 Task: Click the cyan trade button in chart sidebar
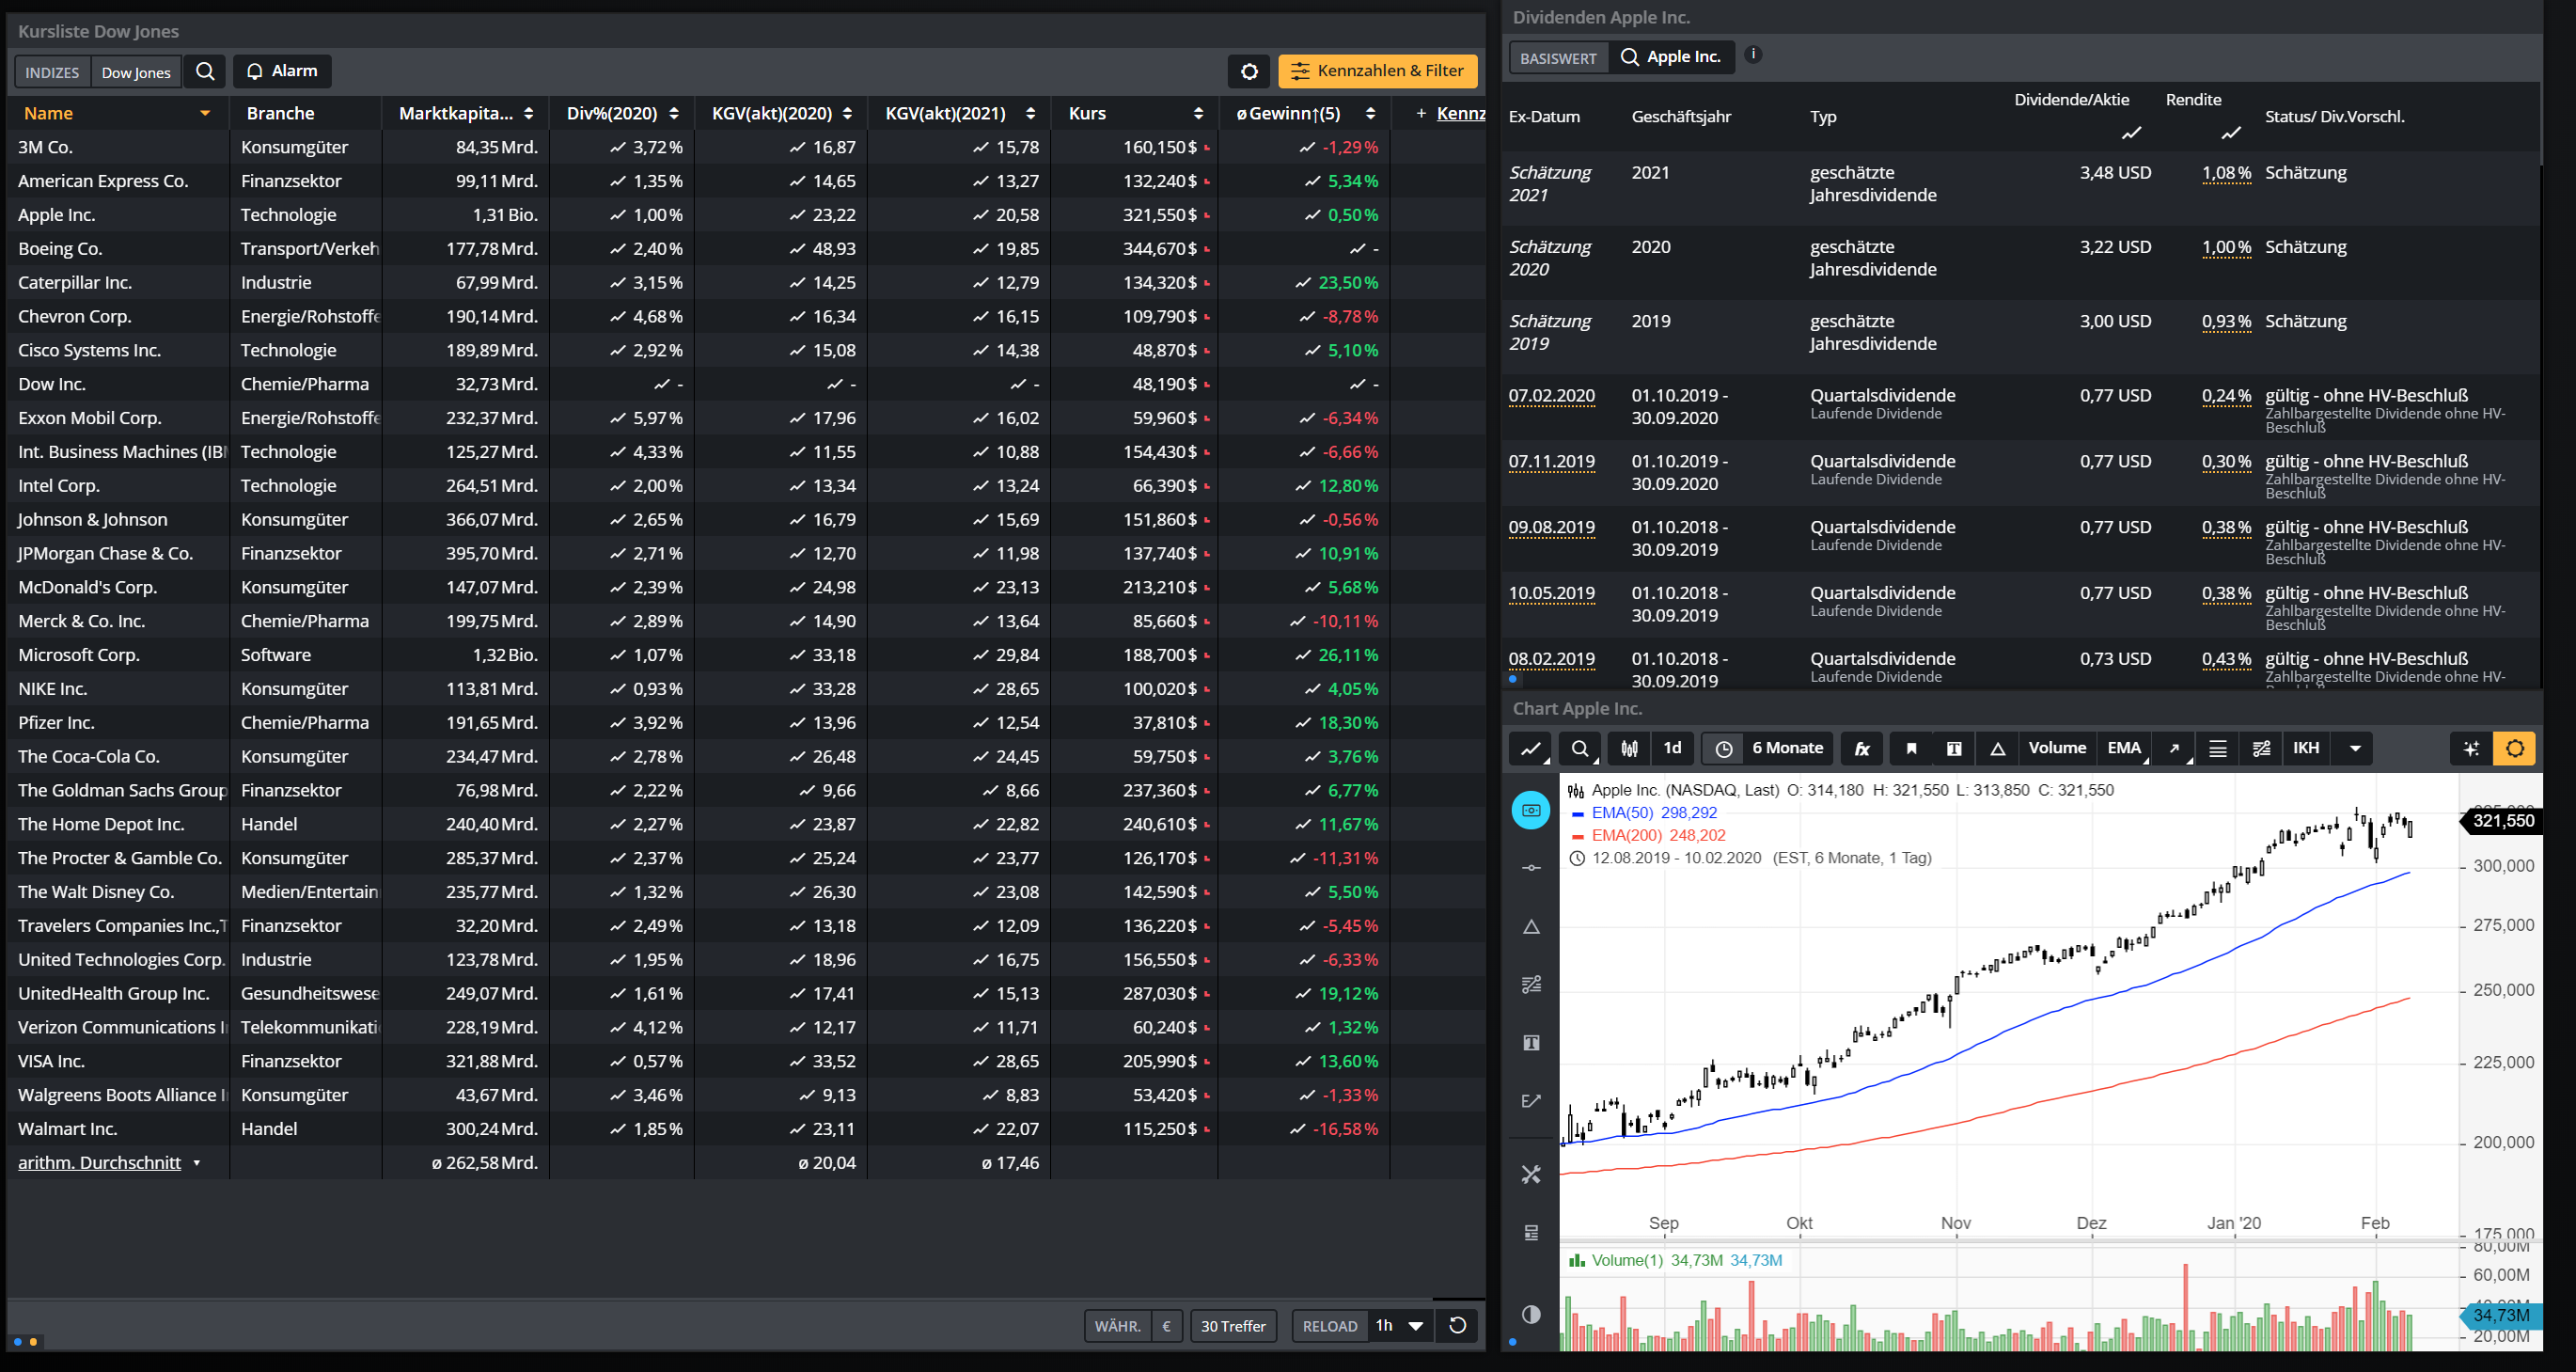[x=1531, y=810]
